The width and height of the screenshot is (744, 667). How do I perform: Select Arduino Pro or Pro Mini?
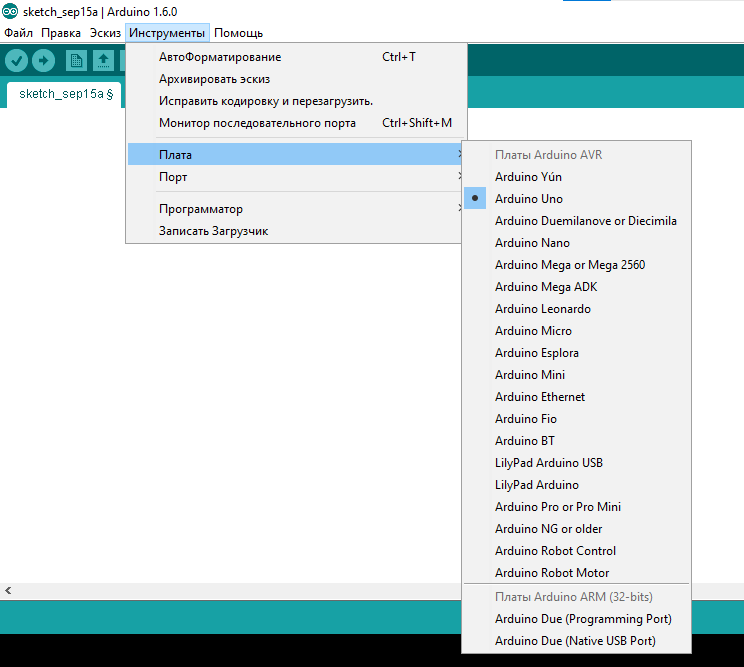coord(577,507)
